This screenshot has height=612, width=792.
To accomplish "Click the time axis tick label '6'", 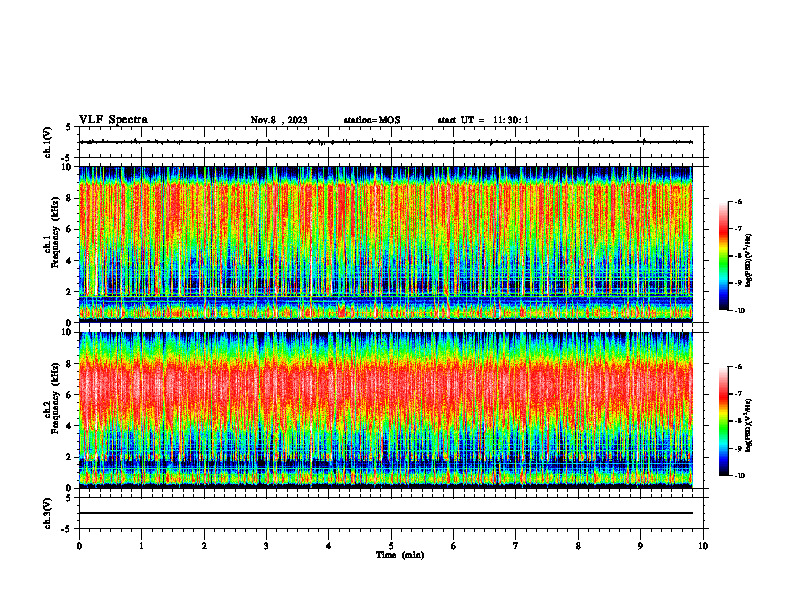I will click(454, 546).
